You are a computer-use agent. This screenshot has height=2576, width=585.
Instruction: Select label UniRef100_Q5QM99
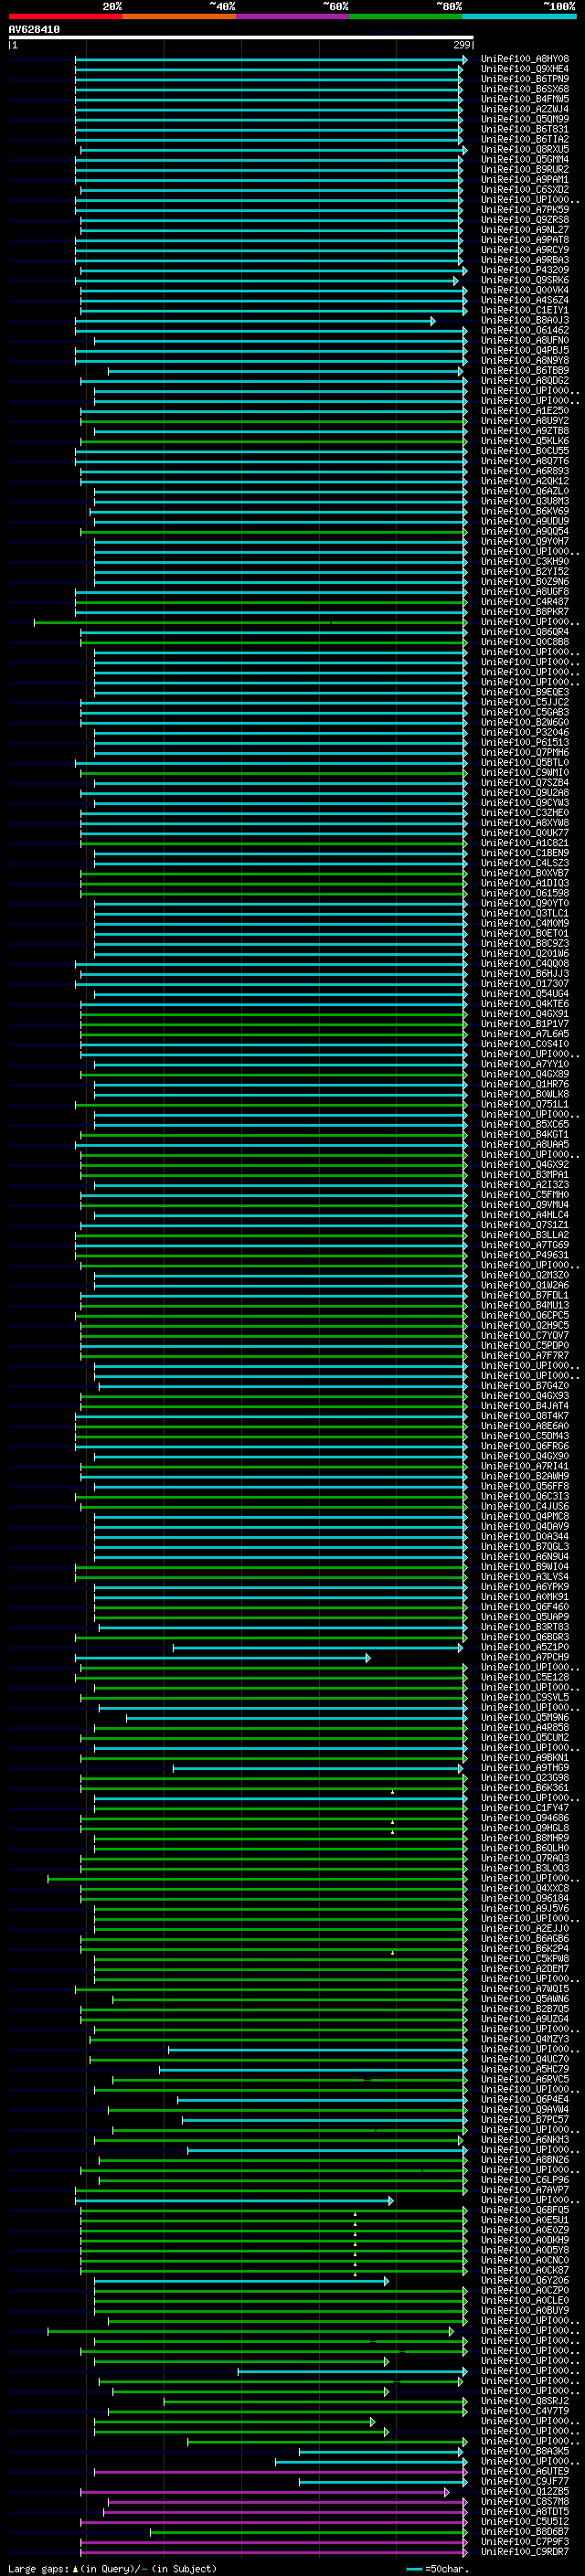pos(525,119)
